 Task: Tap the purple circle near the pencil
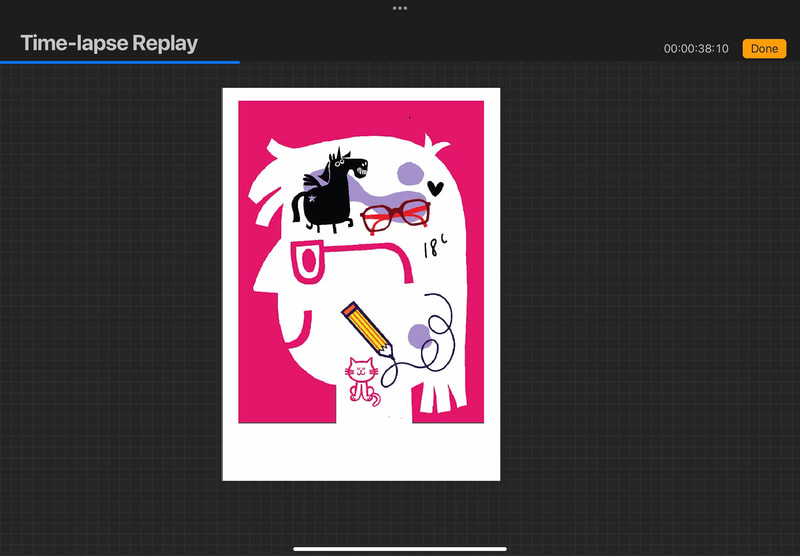pos(417,336)
